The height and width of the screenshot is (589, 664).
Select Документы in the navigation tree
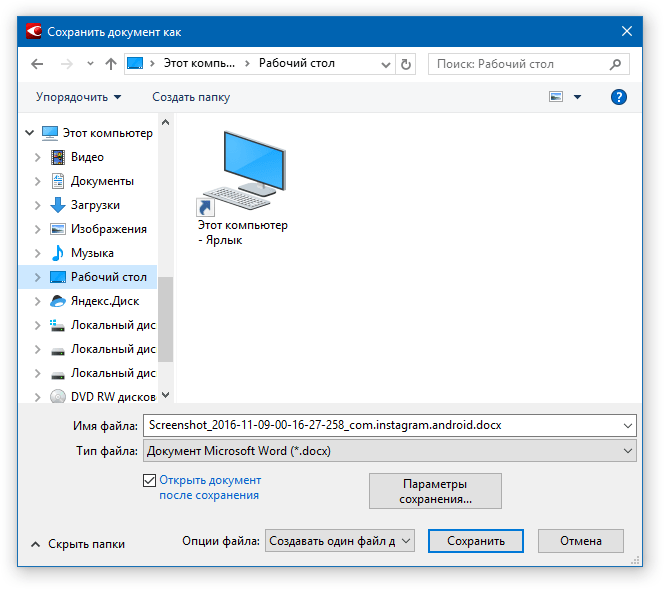(x=102, y=181)
